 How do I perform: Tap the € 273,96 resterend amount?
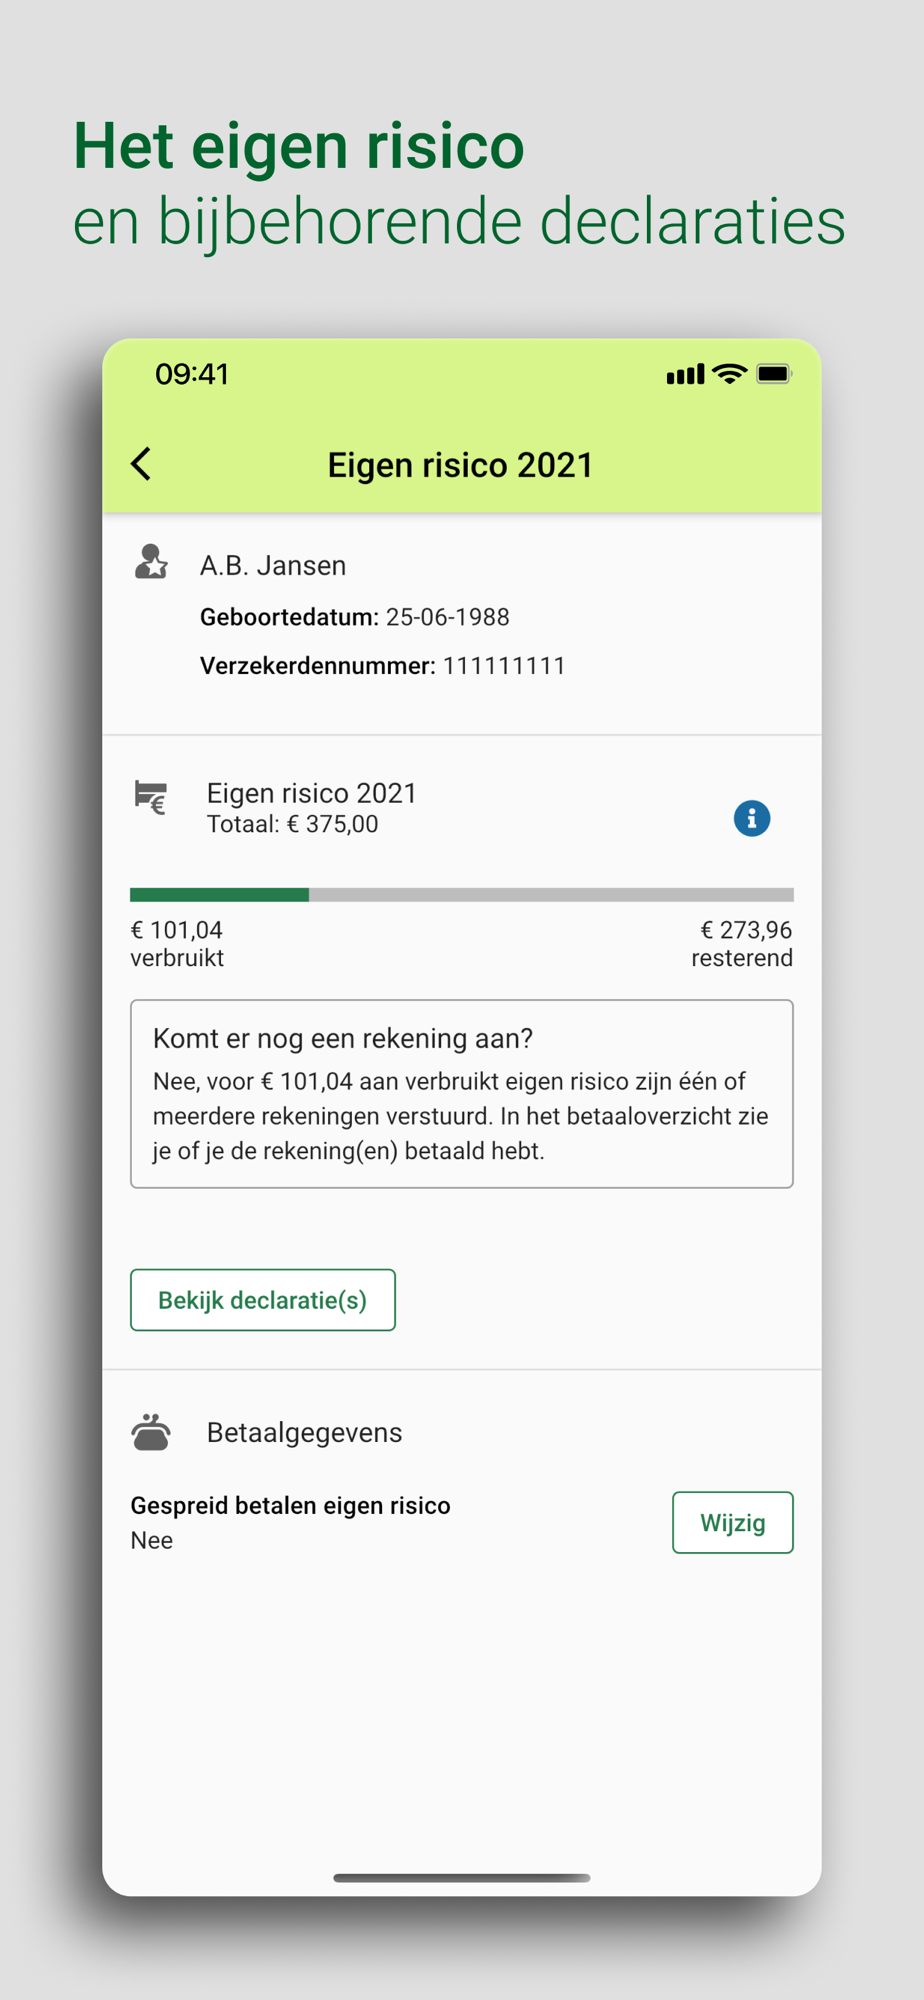(x=742, y=943)
